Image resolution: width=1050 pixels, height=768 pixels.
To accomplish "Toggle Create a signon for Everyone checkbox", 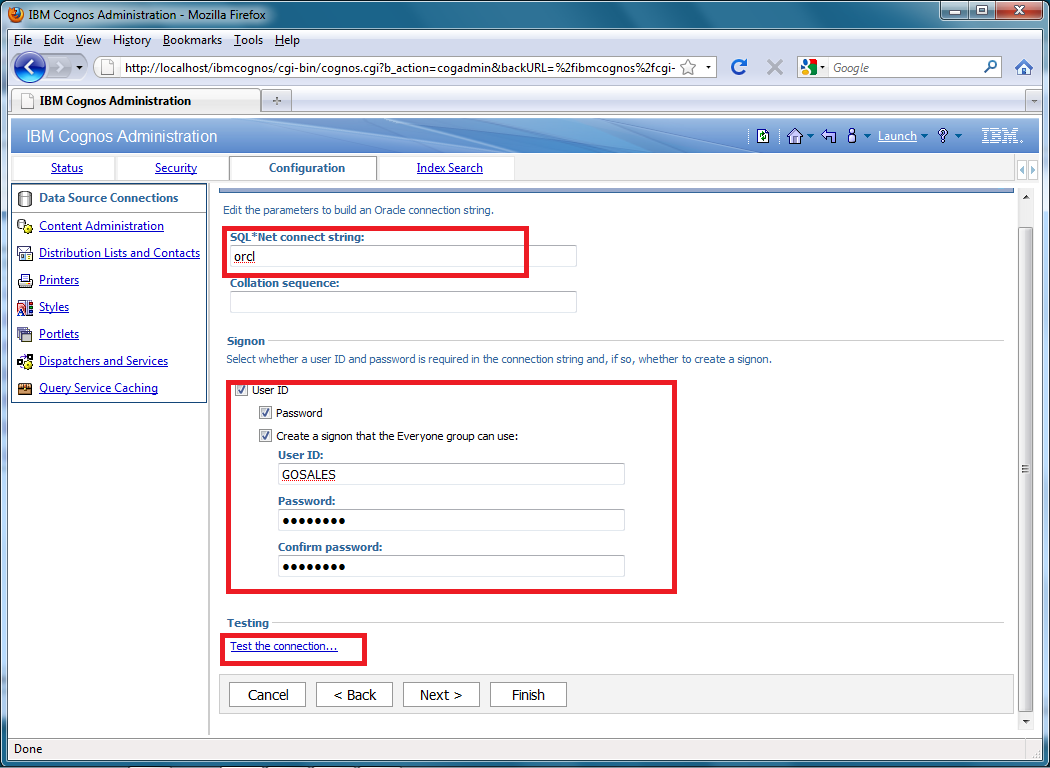I will click(266, 436).
